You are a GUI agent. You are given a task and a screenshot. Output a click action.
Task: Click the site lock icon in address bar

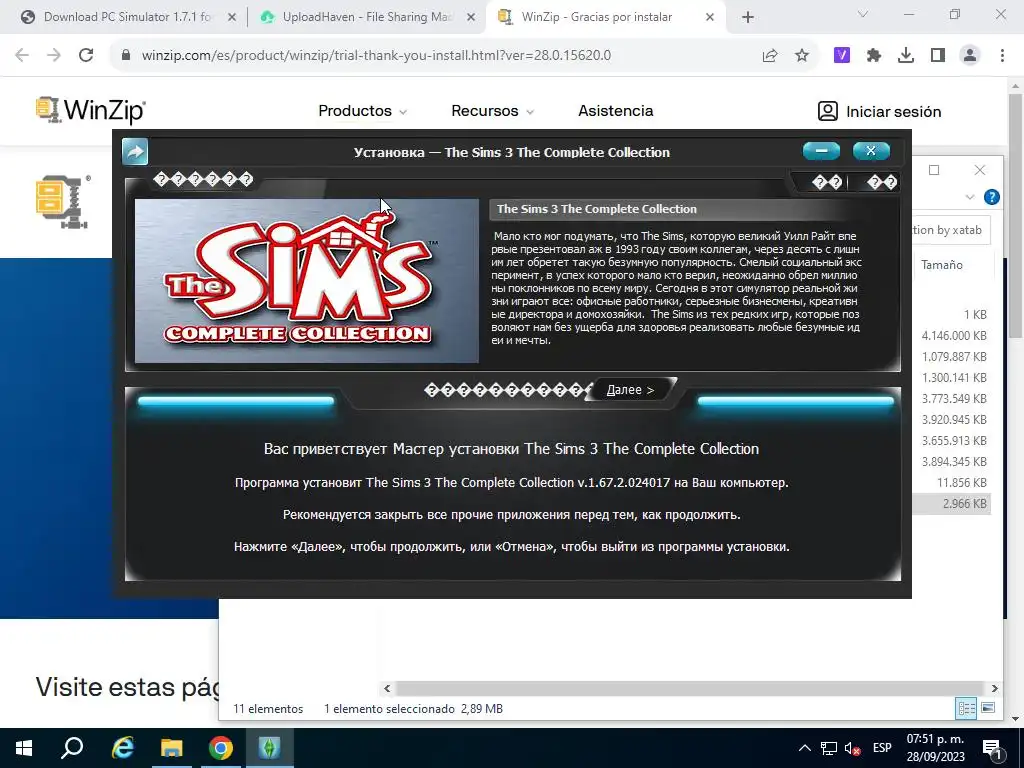click(126, 56)
